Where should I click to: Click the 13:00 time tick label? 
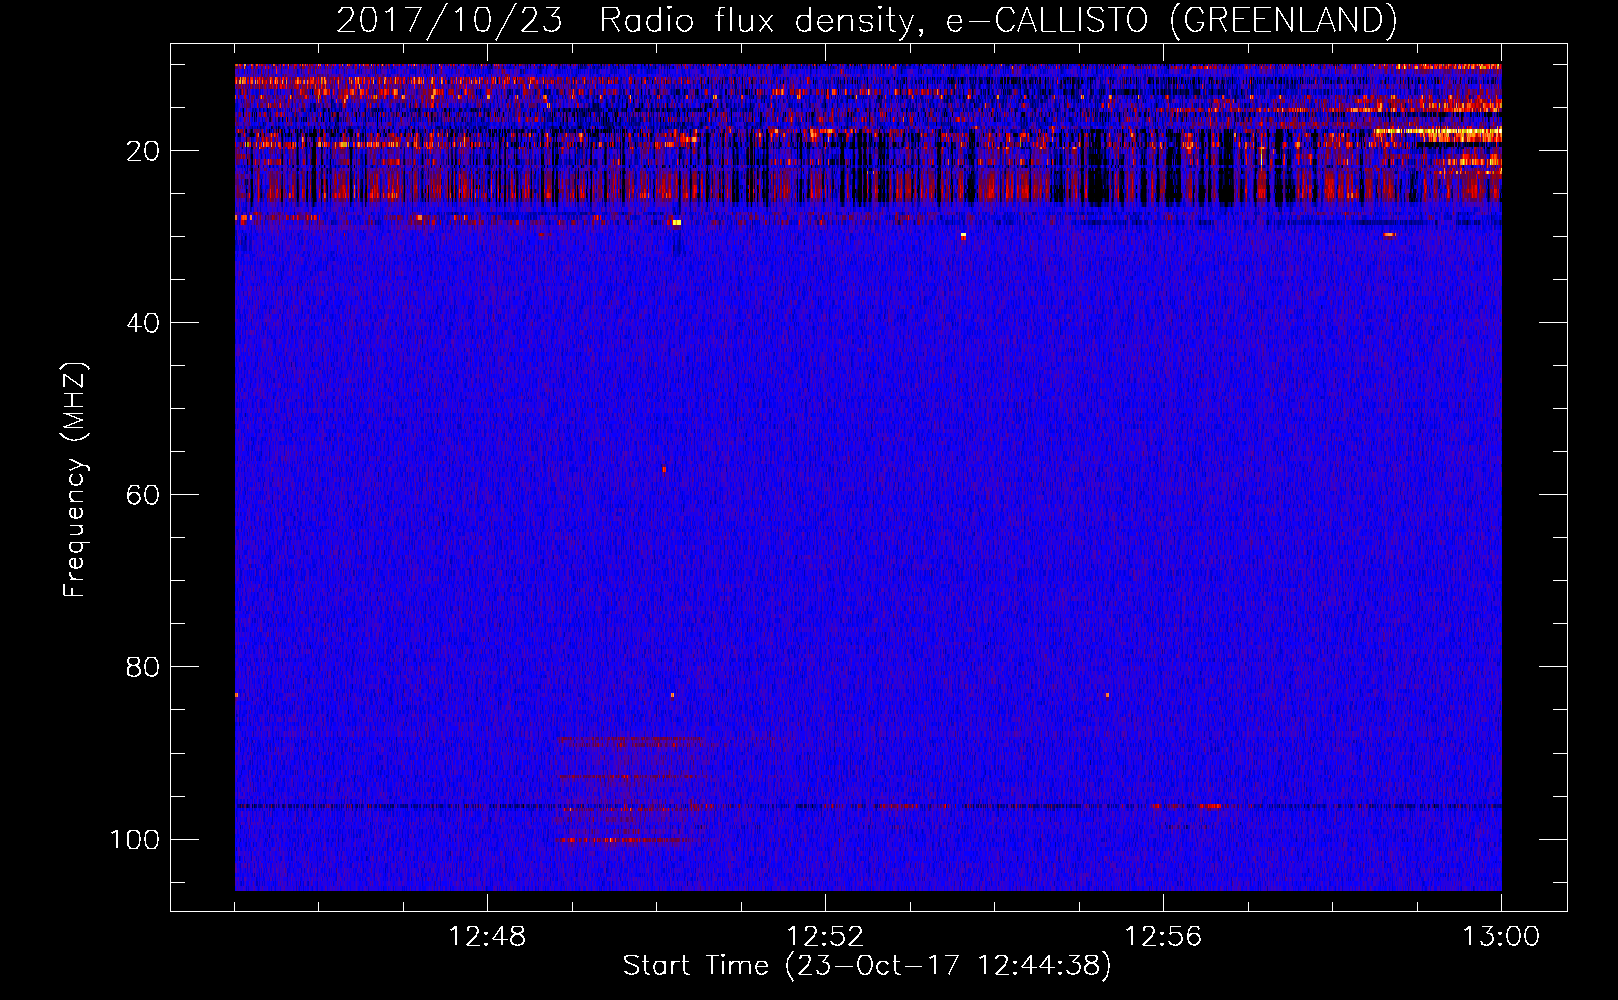pos(1501,937)
